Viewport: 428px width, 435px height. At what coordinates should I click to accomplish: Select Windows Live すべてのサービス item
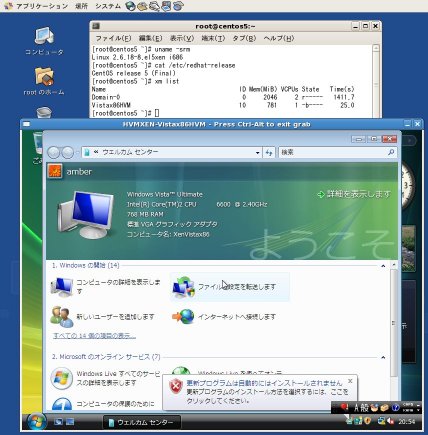[x=106, y=378]
